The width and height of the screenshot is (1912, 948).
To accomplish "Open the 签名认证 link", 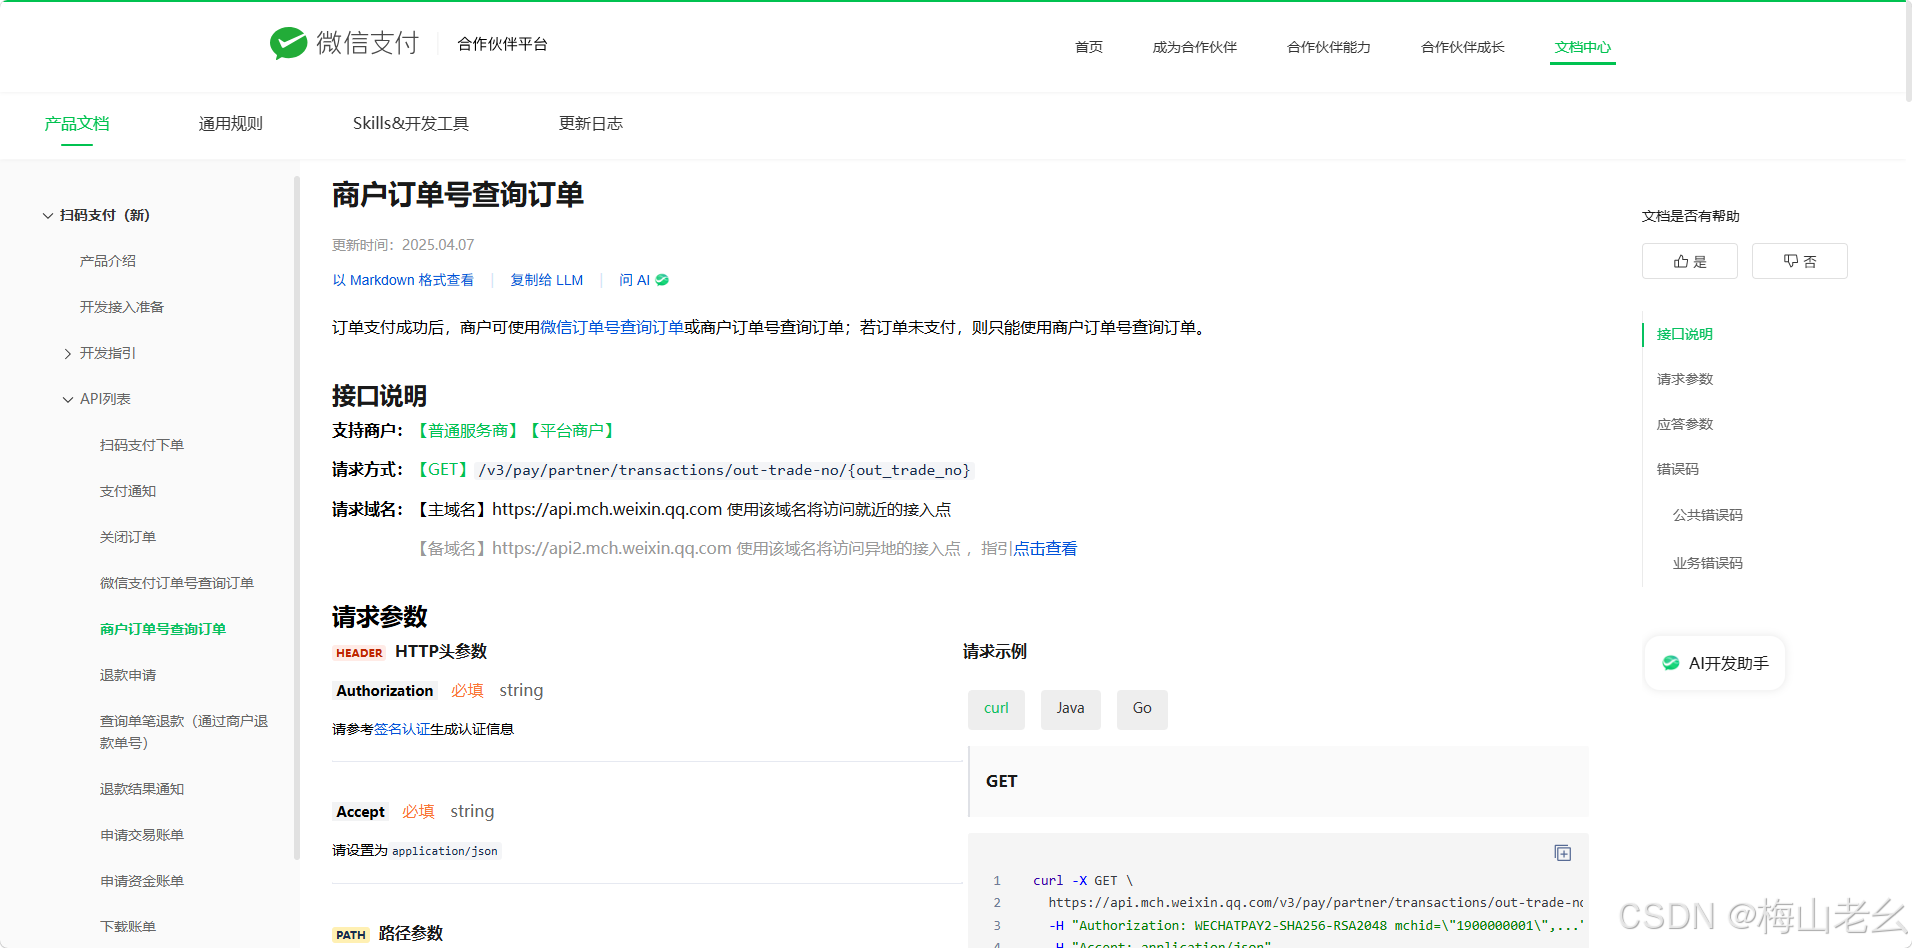I will 402,729.
